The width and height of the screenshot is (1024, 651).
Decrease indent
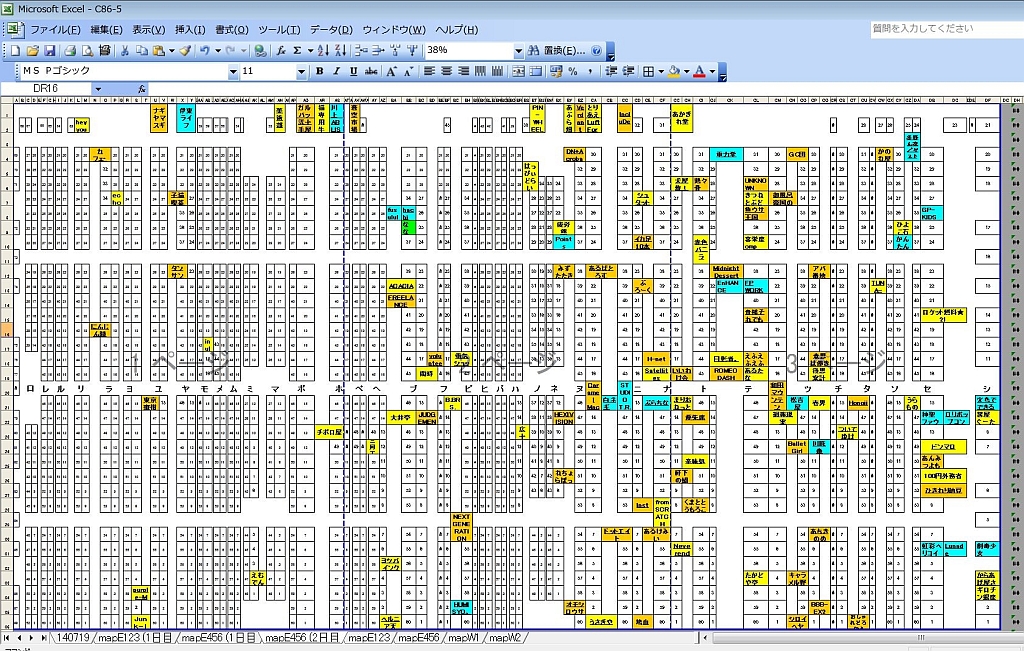click(611, 71)
